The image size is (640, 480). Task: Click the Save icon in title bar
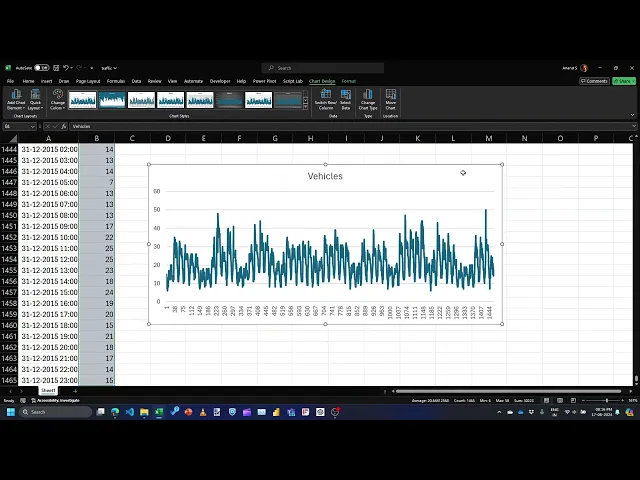pos(56,68)
